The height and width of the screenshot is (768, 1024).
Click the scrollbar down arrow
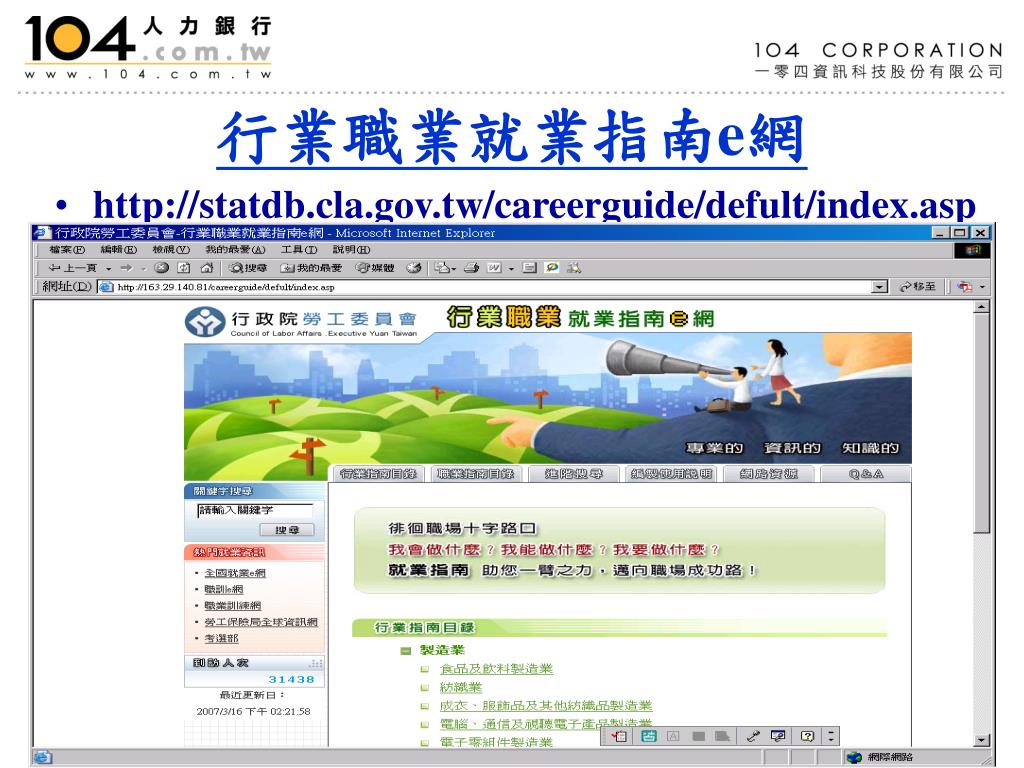pos(981,740)
